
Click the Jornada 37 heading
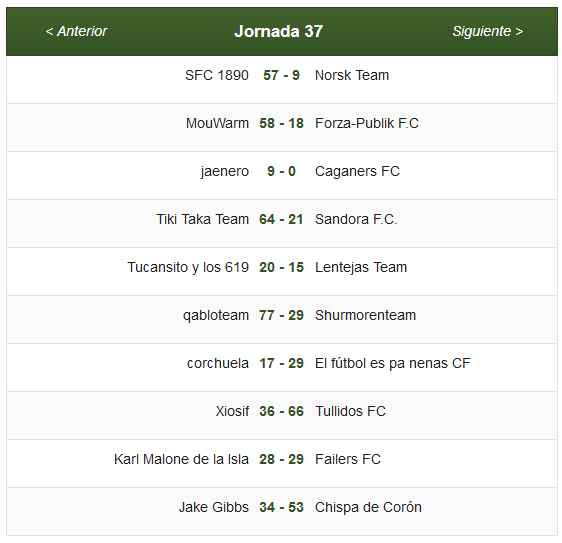click(278, 32)
